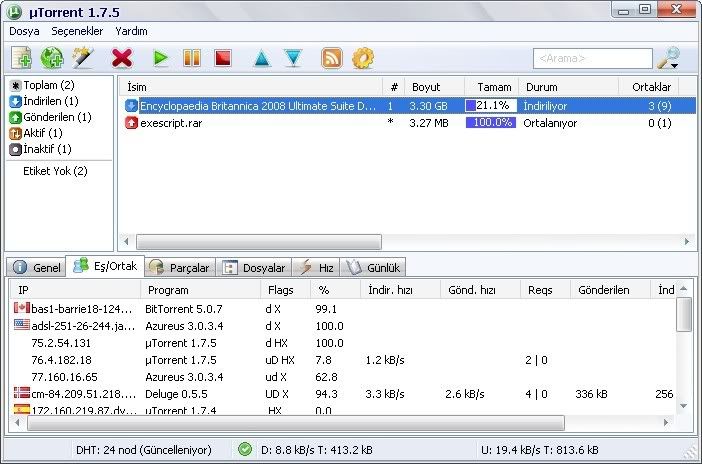The width and height of the screenshot is (702, 464).
Task: Click green checkmark network status icon
Action: pos(245,449)
